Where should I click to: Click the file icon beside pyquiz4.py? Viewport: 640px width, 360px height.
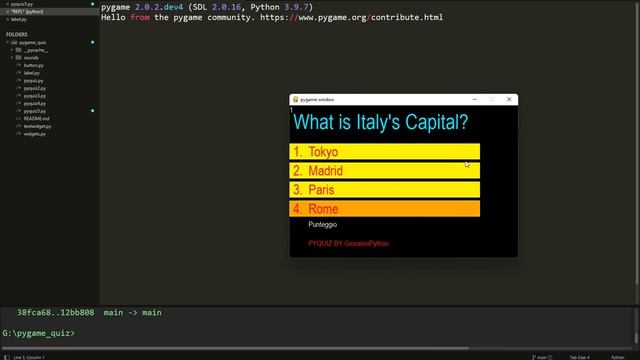pyautogui.click(x=18, y=104)
